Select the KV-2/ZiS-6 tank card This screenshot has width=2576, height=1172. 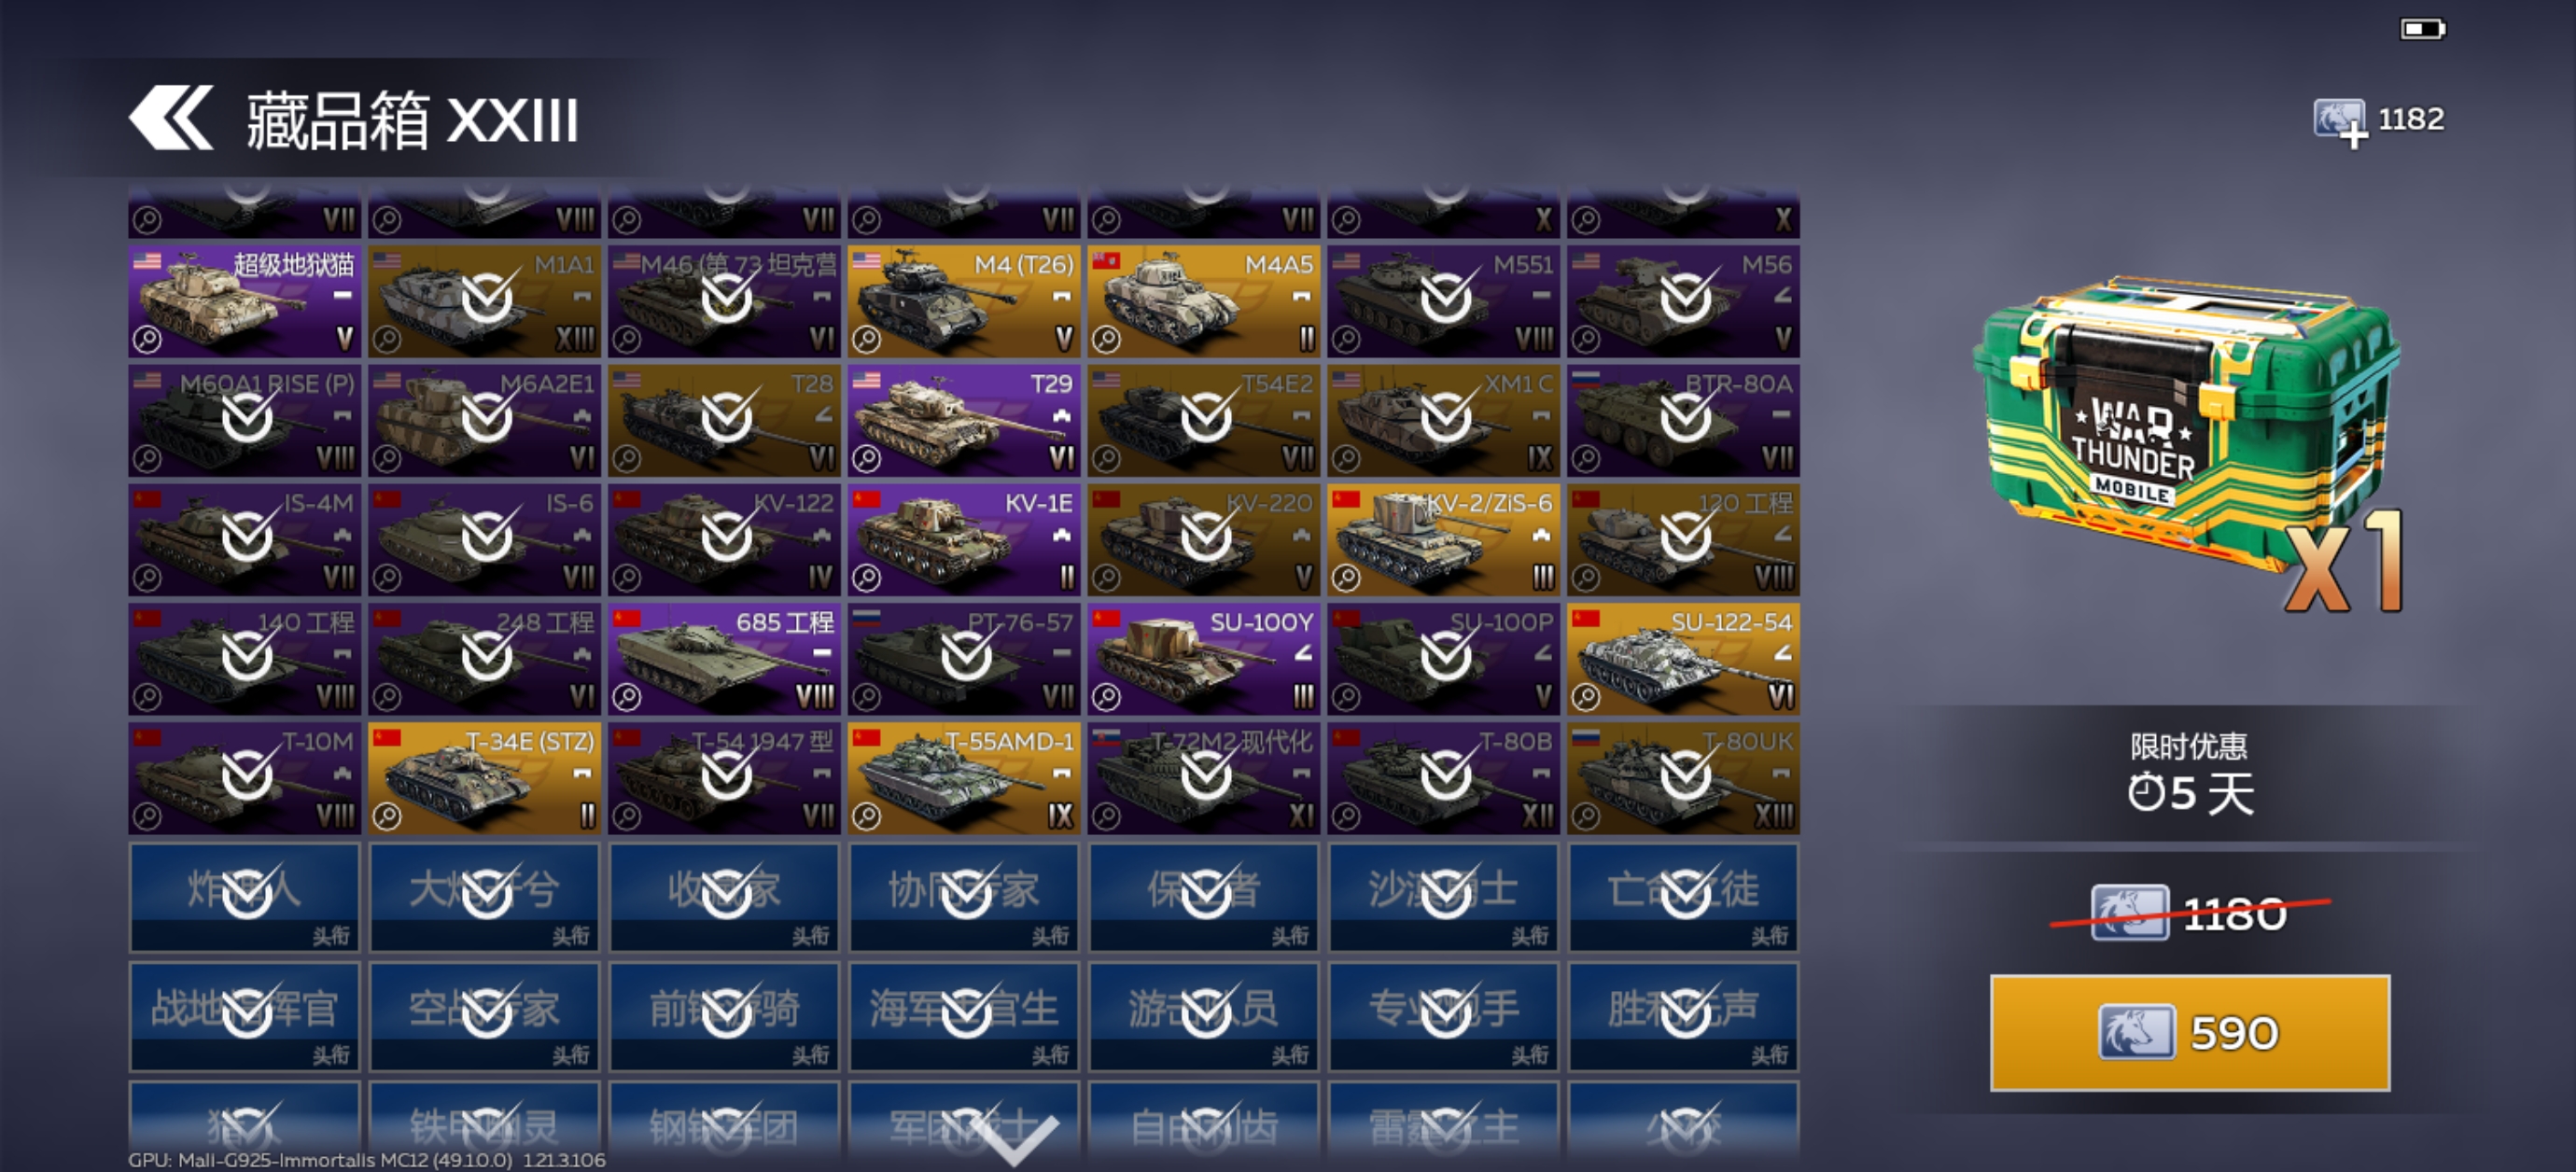1443,540
